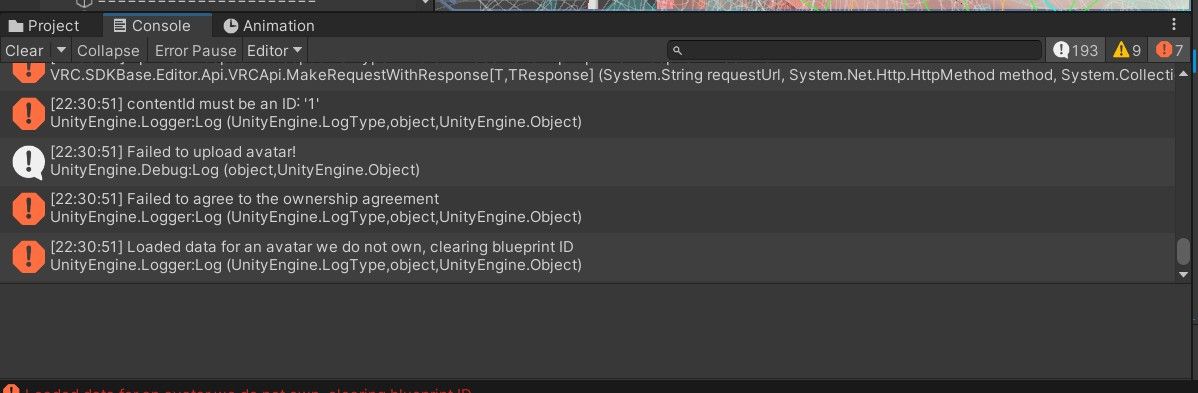Toggle the Collapse button

pos(108,50)
